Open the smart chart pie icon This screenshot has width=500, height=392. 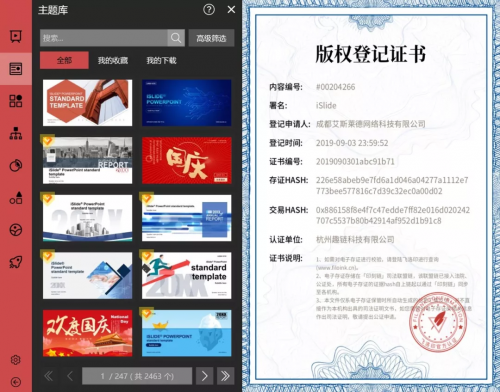pos(16,165)
